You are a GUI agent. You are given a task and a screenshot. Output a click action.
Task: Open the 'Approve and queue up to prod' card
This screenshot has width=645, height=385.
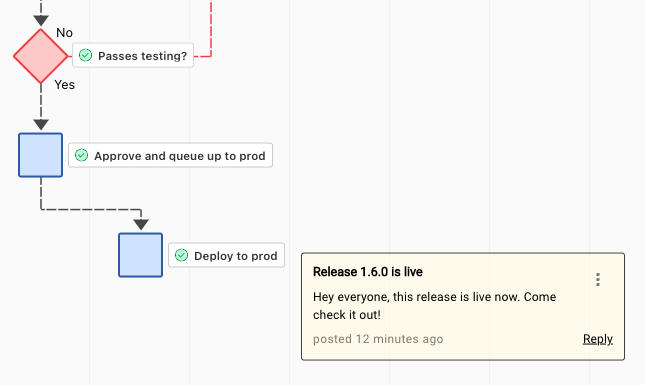[x=170, y=155]
